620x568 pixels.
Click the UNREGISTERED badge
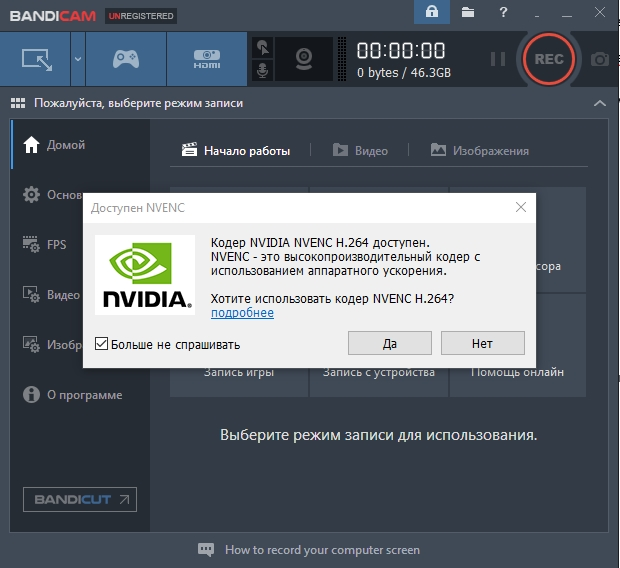[141, 16]
